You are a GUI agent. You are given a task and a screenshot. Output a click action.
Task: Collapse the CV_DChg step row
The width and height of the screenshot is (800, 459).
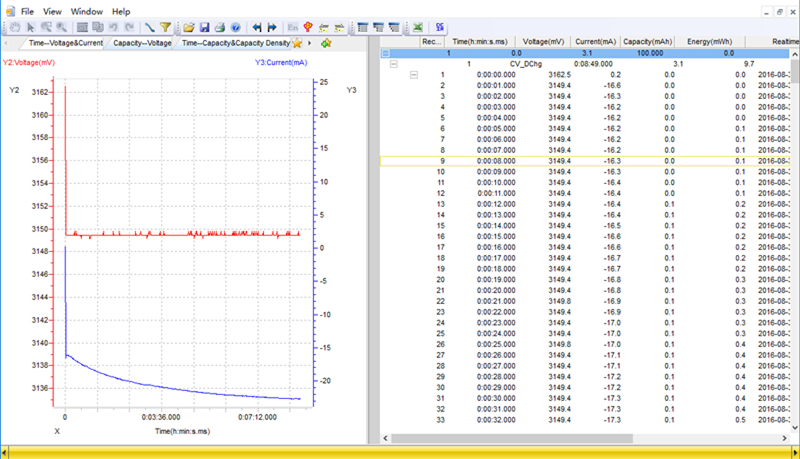point(395,63)
